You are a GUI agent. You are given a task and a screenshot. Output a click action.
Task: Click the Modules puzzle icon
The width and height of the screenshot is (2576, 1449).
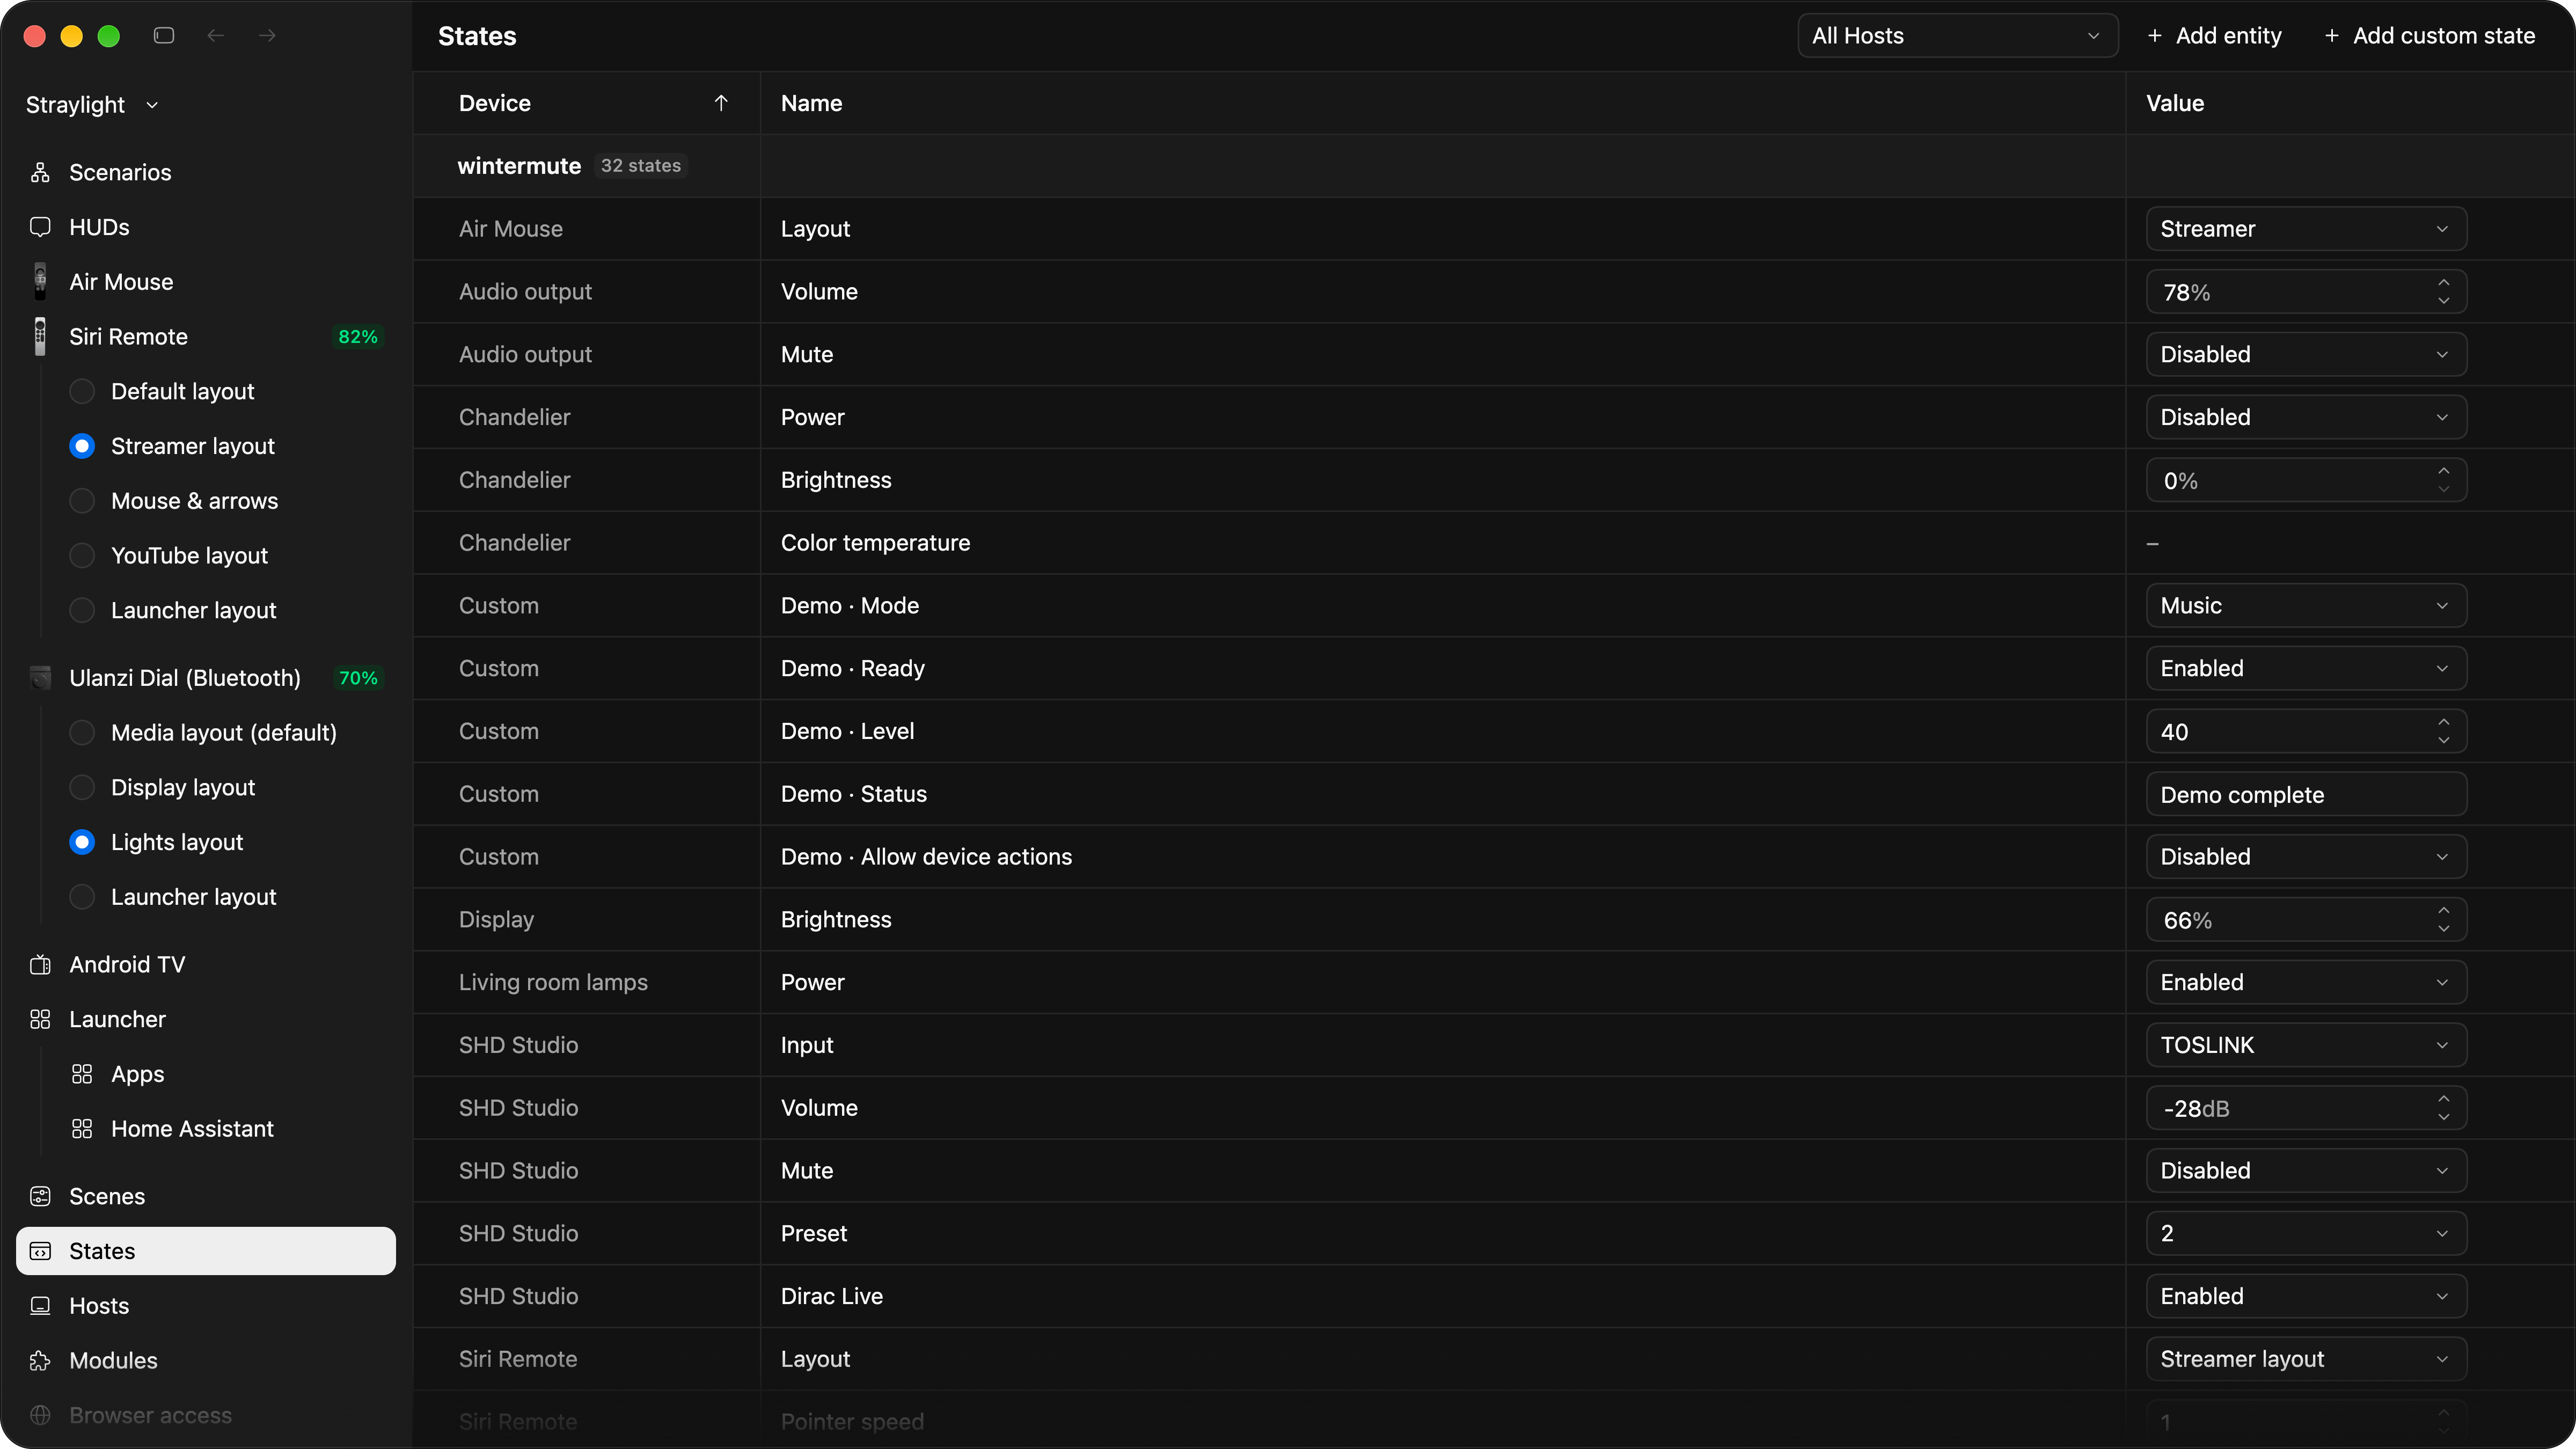(x=40, y=1361)
